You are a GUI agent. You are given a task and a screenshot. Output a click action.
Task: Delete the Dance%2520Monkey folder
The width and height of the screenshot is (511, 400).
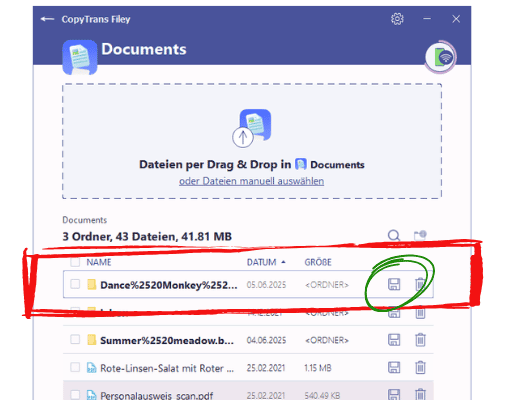point(420,284)
